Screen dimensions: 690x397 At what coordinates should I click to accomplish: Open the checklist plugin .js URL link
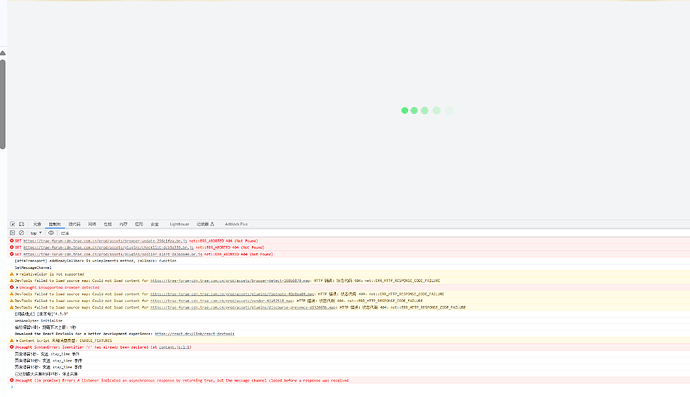tap(108, 247)
